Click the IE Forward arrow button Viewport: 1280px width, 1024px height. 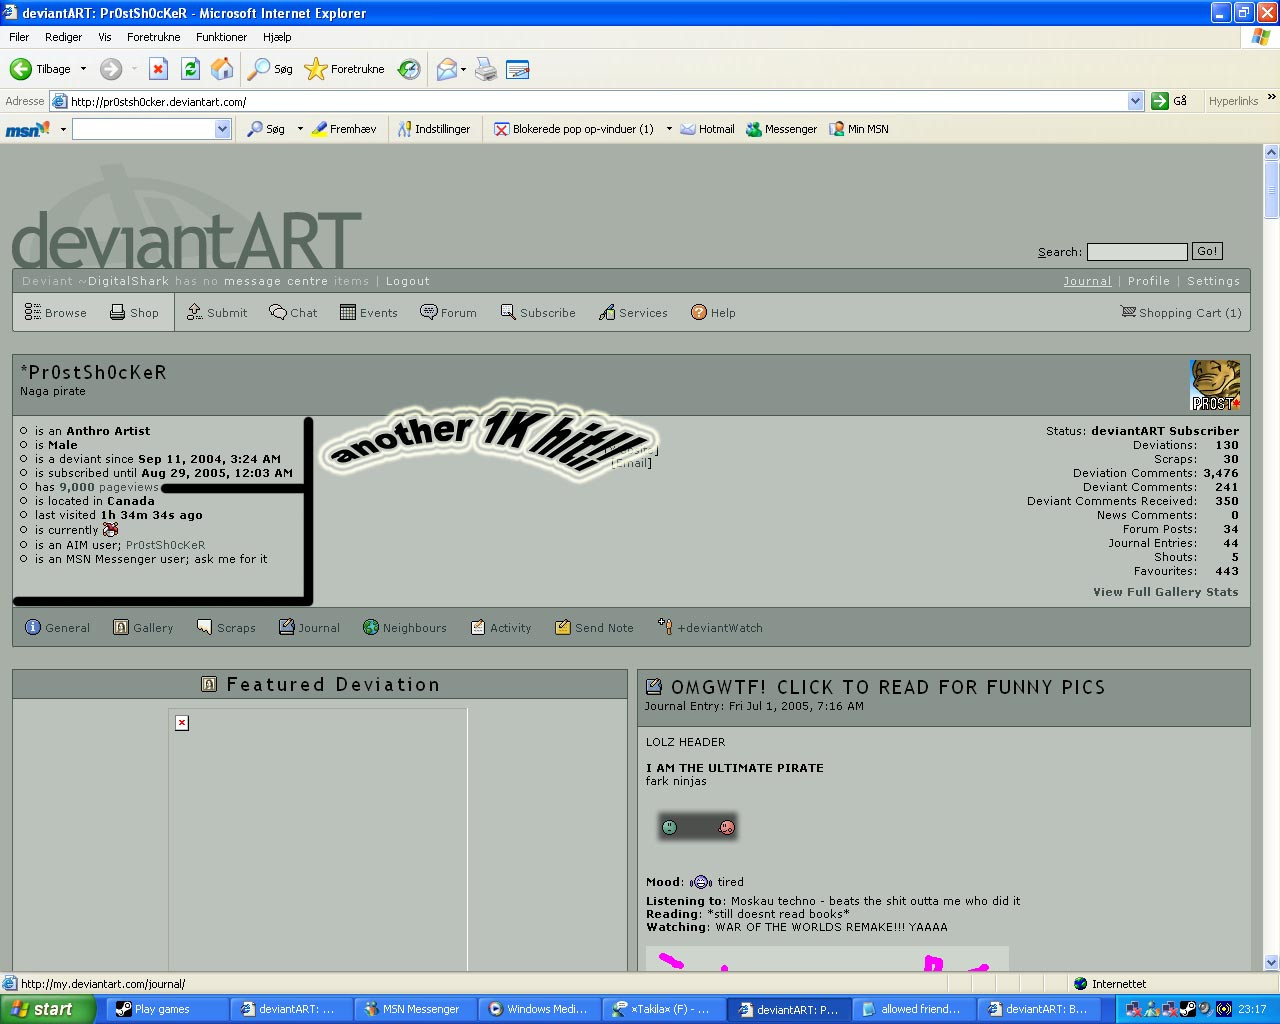[x=111, y=69]
